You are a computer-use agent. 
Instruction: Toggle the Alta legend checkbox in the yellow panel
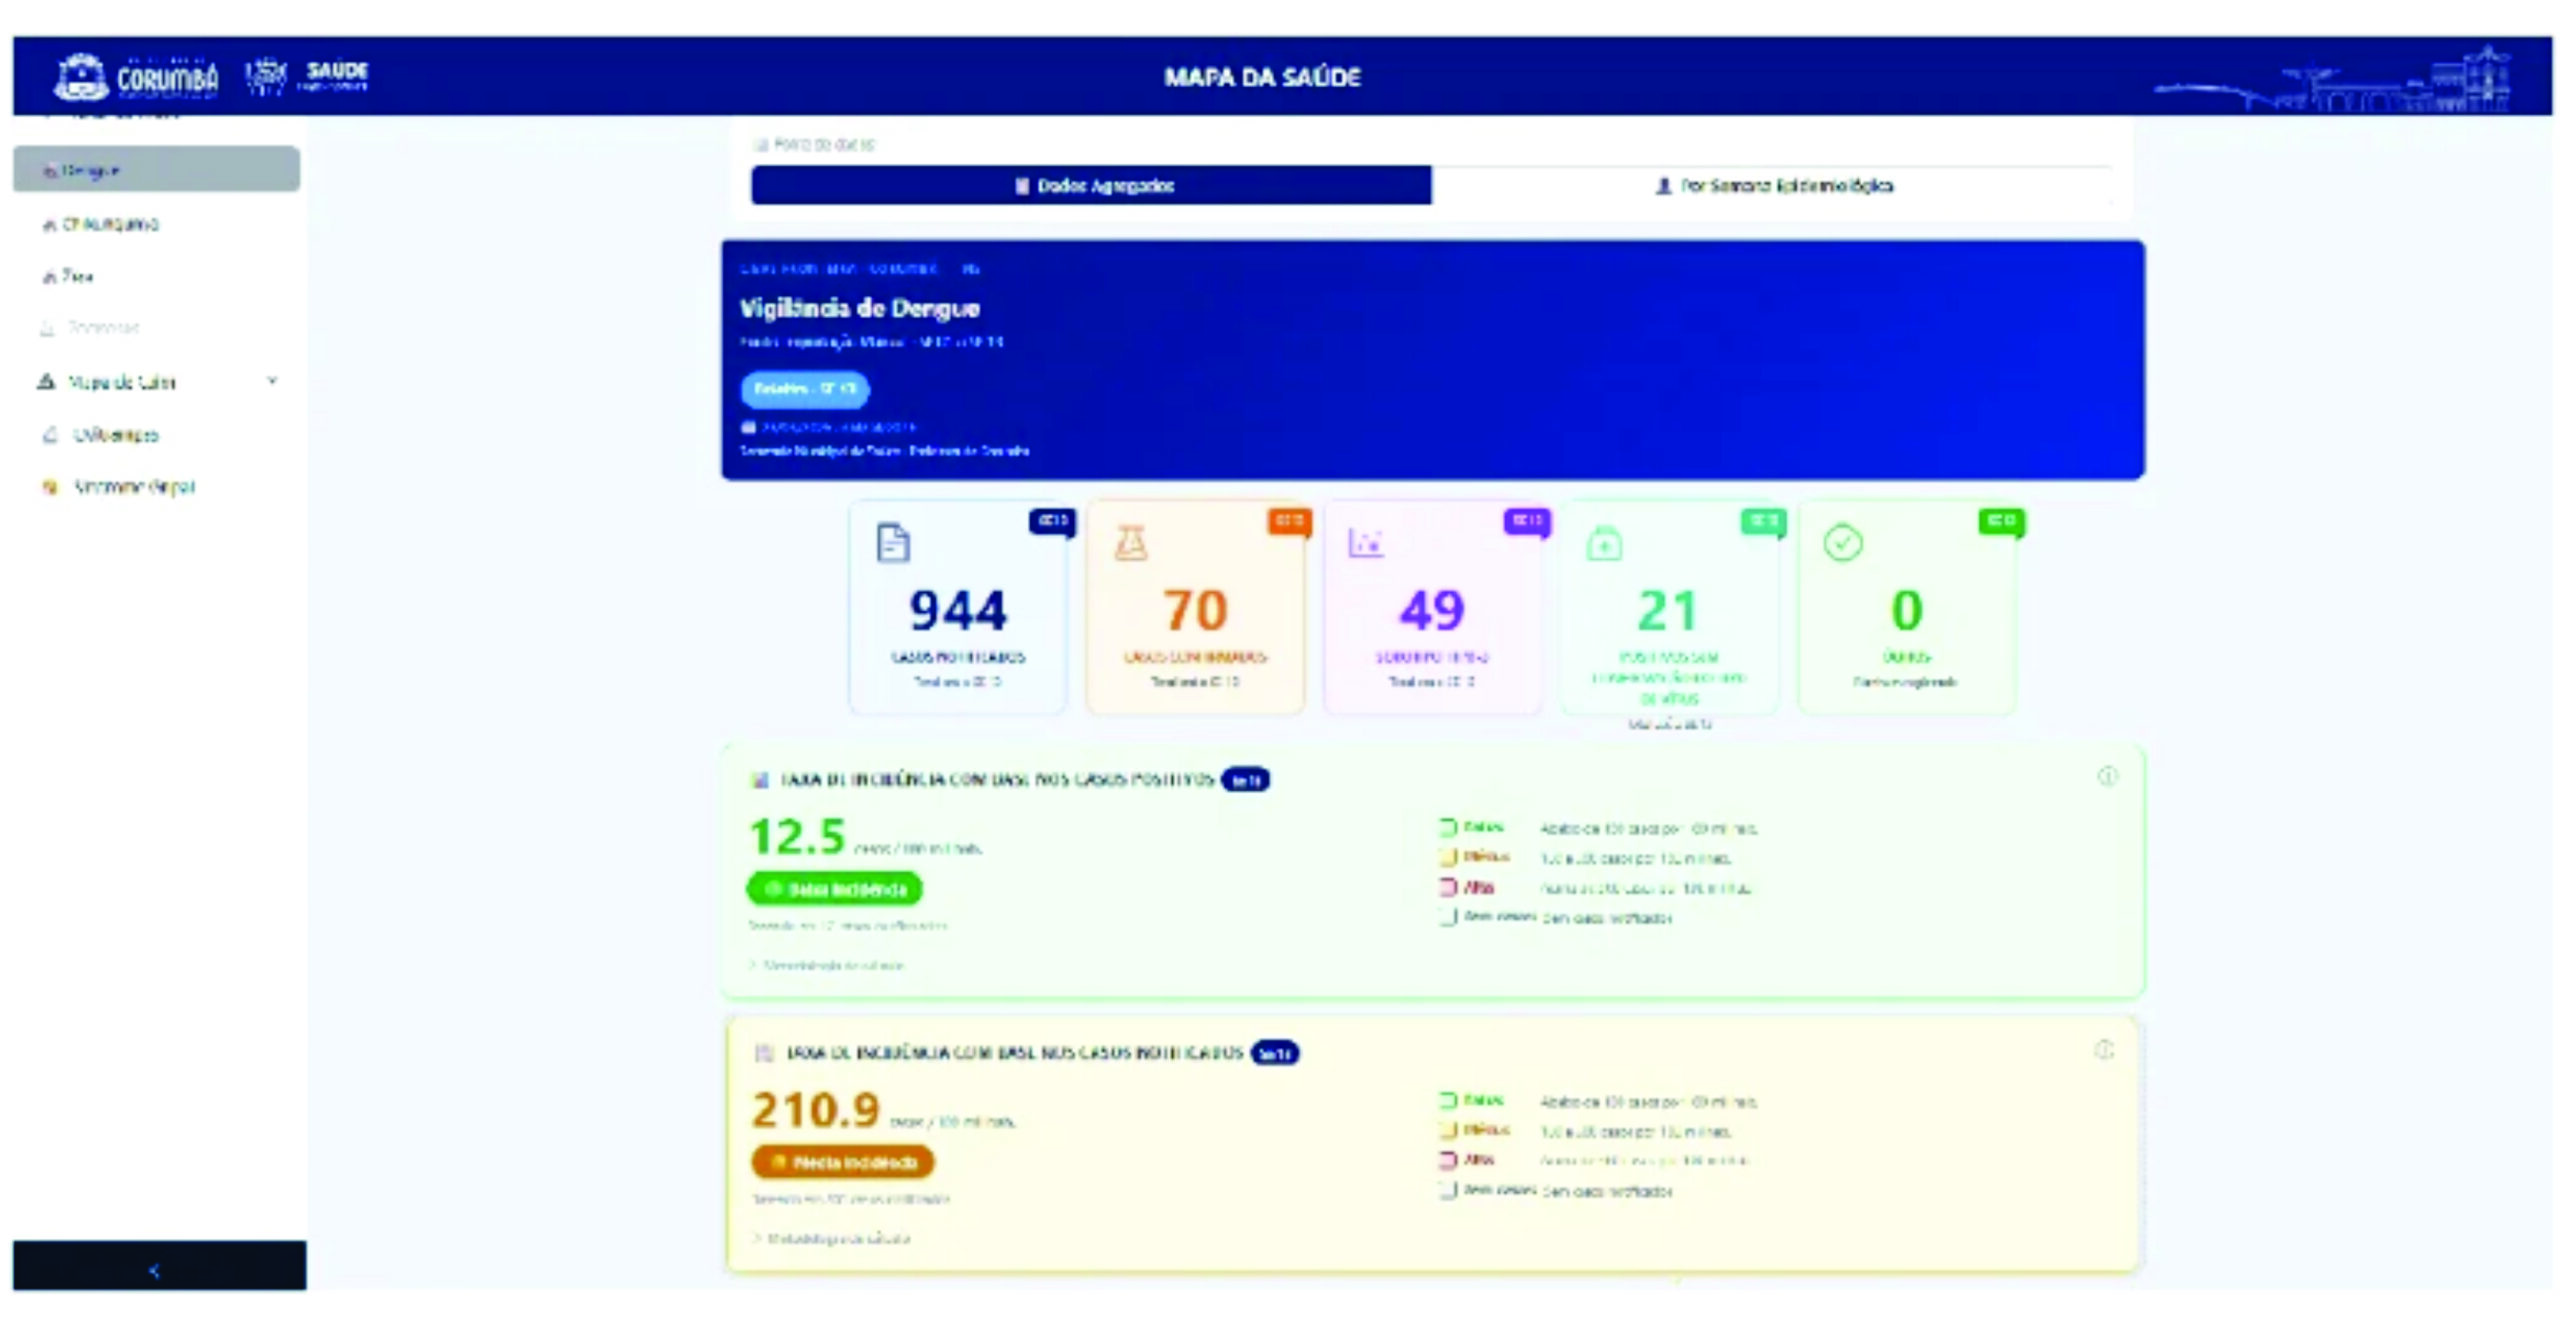1448,1160
